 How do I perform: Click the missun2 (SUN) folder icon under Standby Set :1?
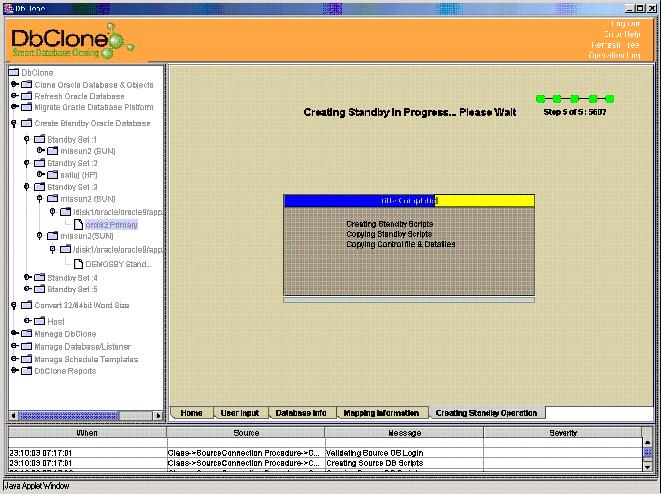click(52, 150)
